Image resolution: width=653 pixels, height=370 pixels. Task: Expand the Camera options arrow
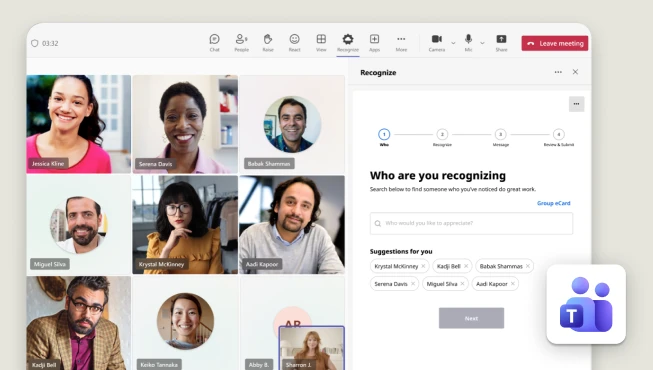point(453,43)
